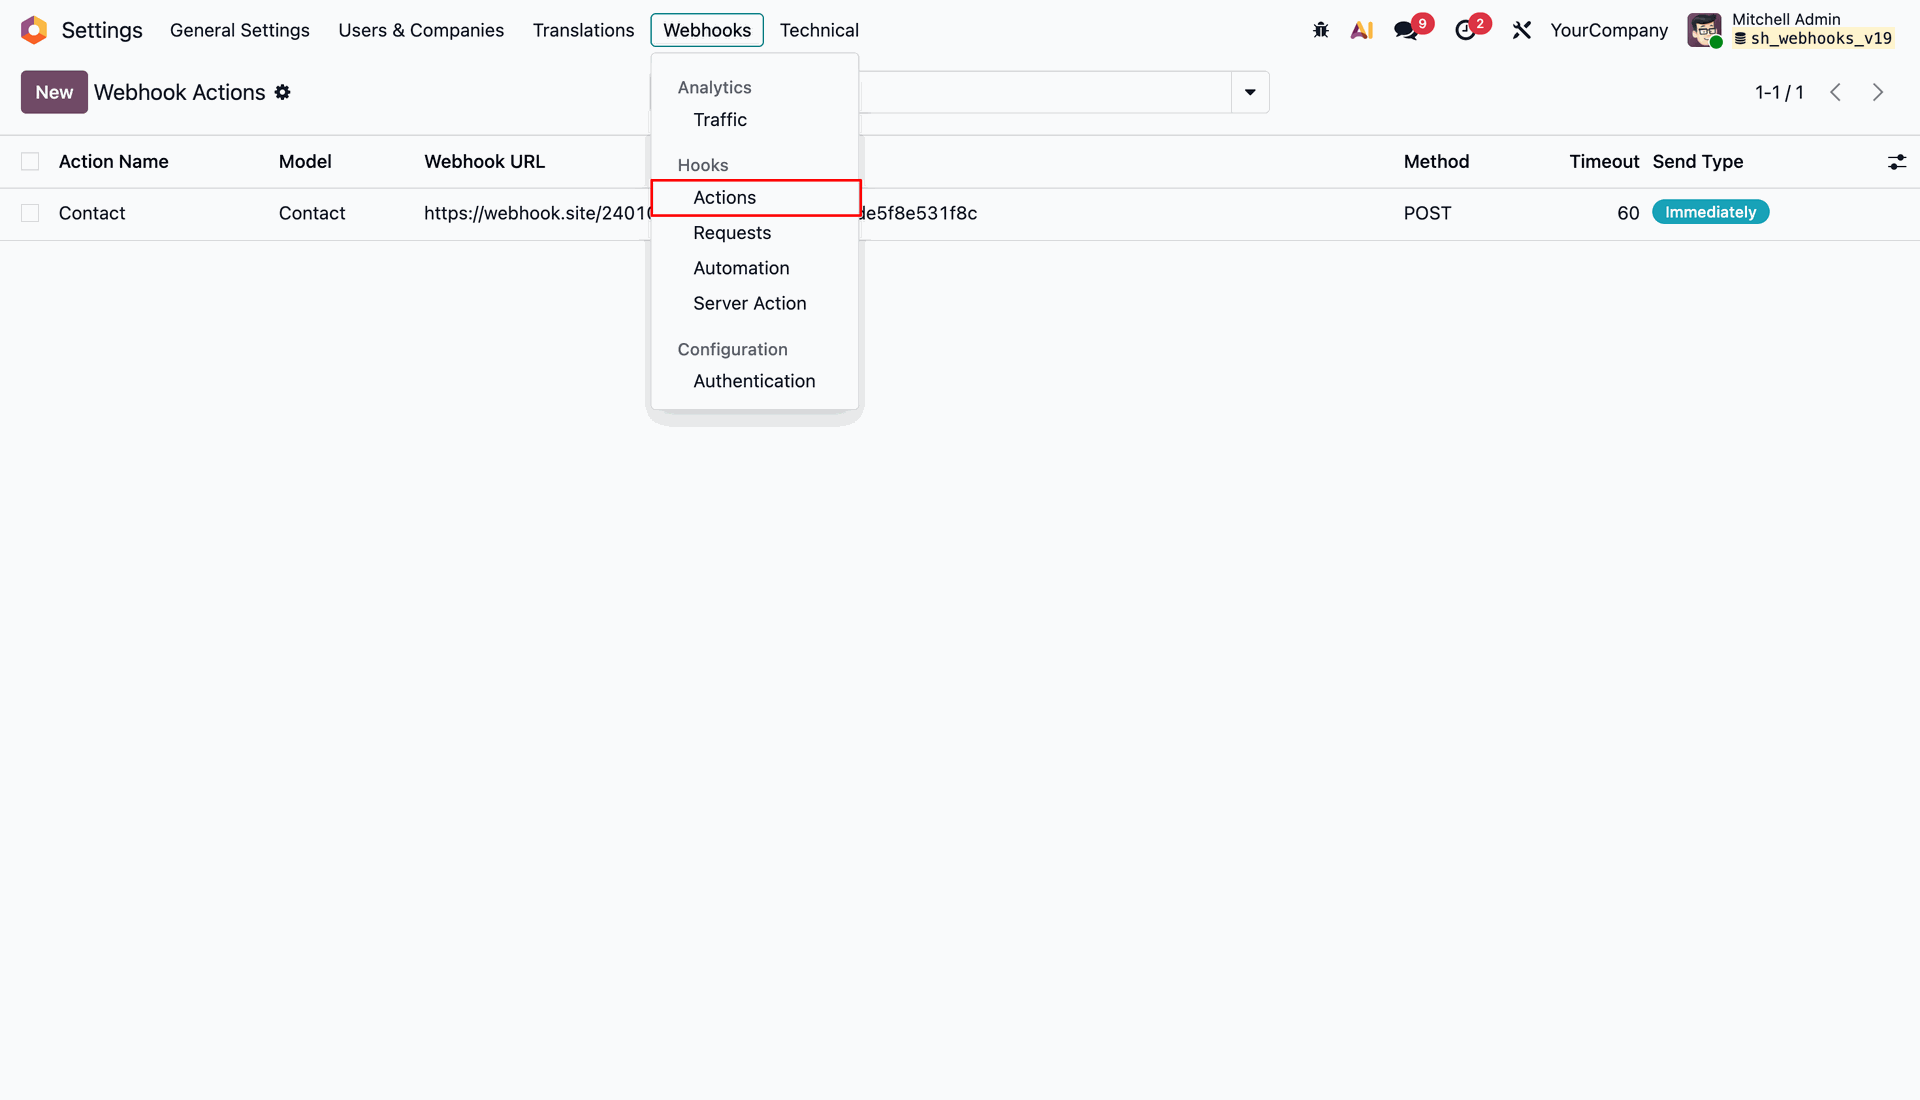Click the Contact model cell
Screen dimensions: 1920x1100
point(312,213)
